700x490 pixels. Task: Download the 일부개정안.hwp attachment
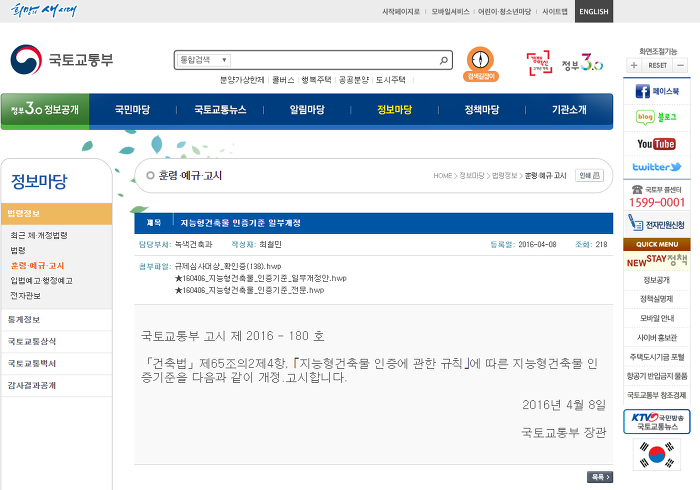click(261, 278)
